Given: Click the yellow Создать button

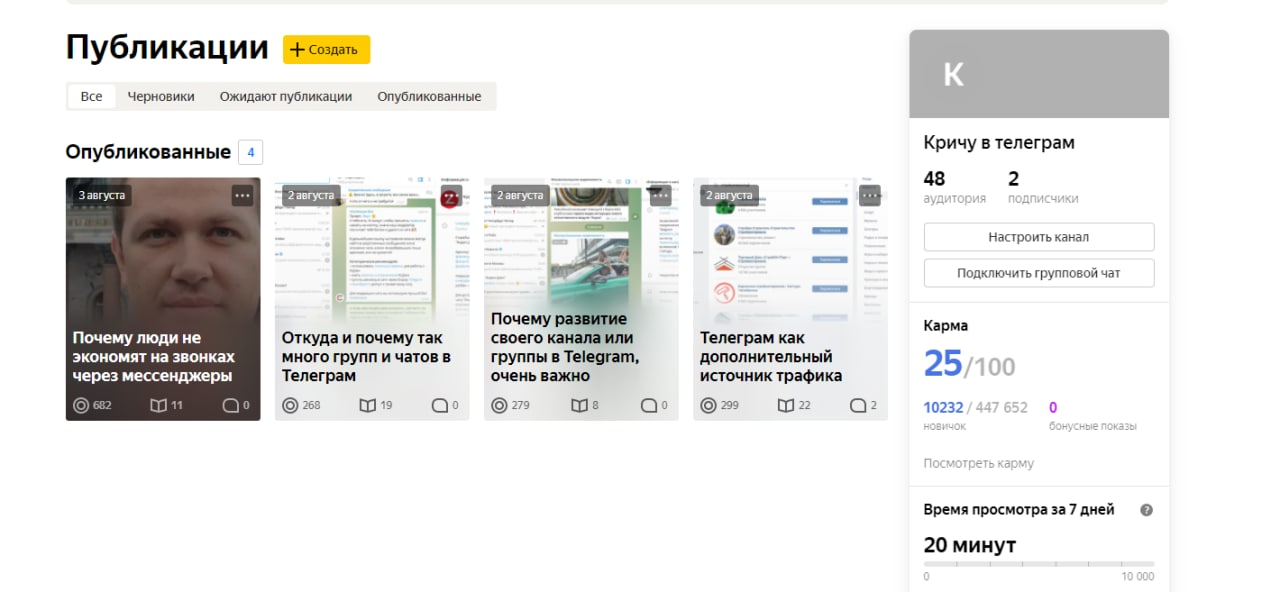Looking at the screenshot, I should tap(326, 50).
